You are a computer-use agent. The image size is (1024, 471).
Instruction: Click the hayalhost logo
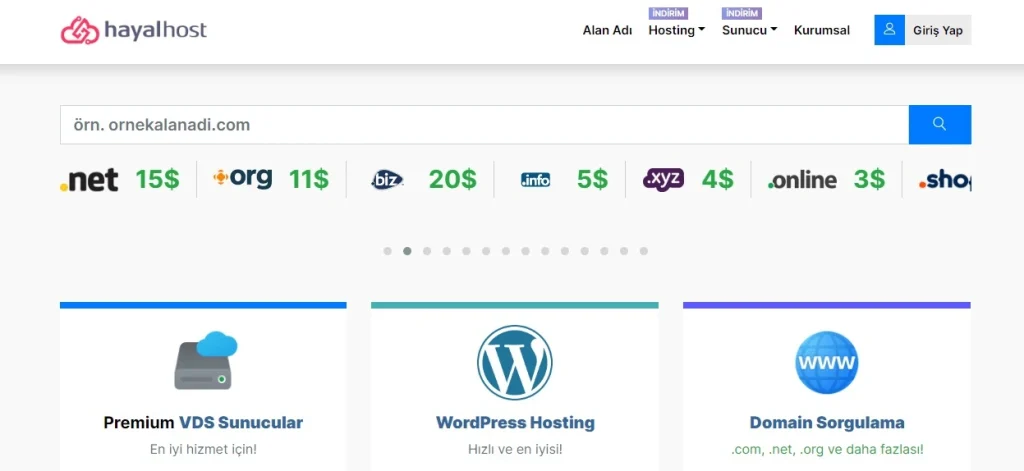pos(134,30)
